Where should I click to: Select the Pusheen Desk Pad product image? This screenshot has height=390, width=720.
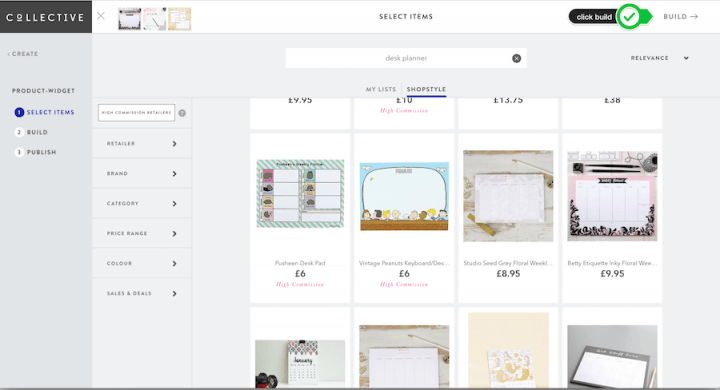(x=300, y=193)
